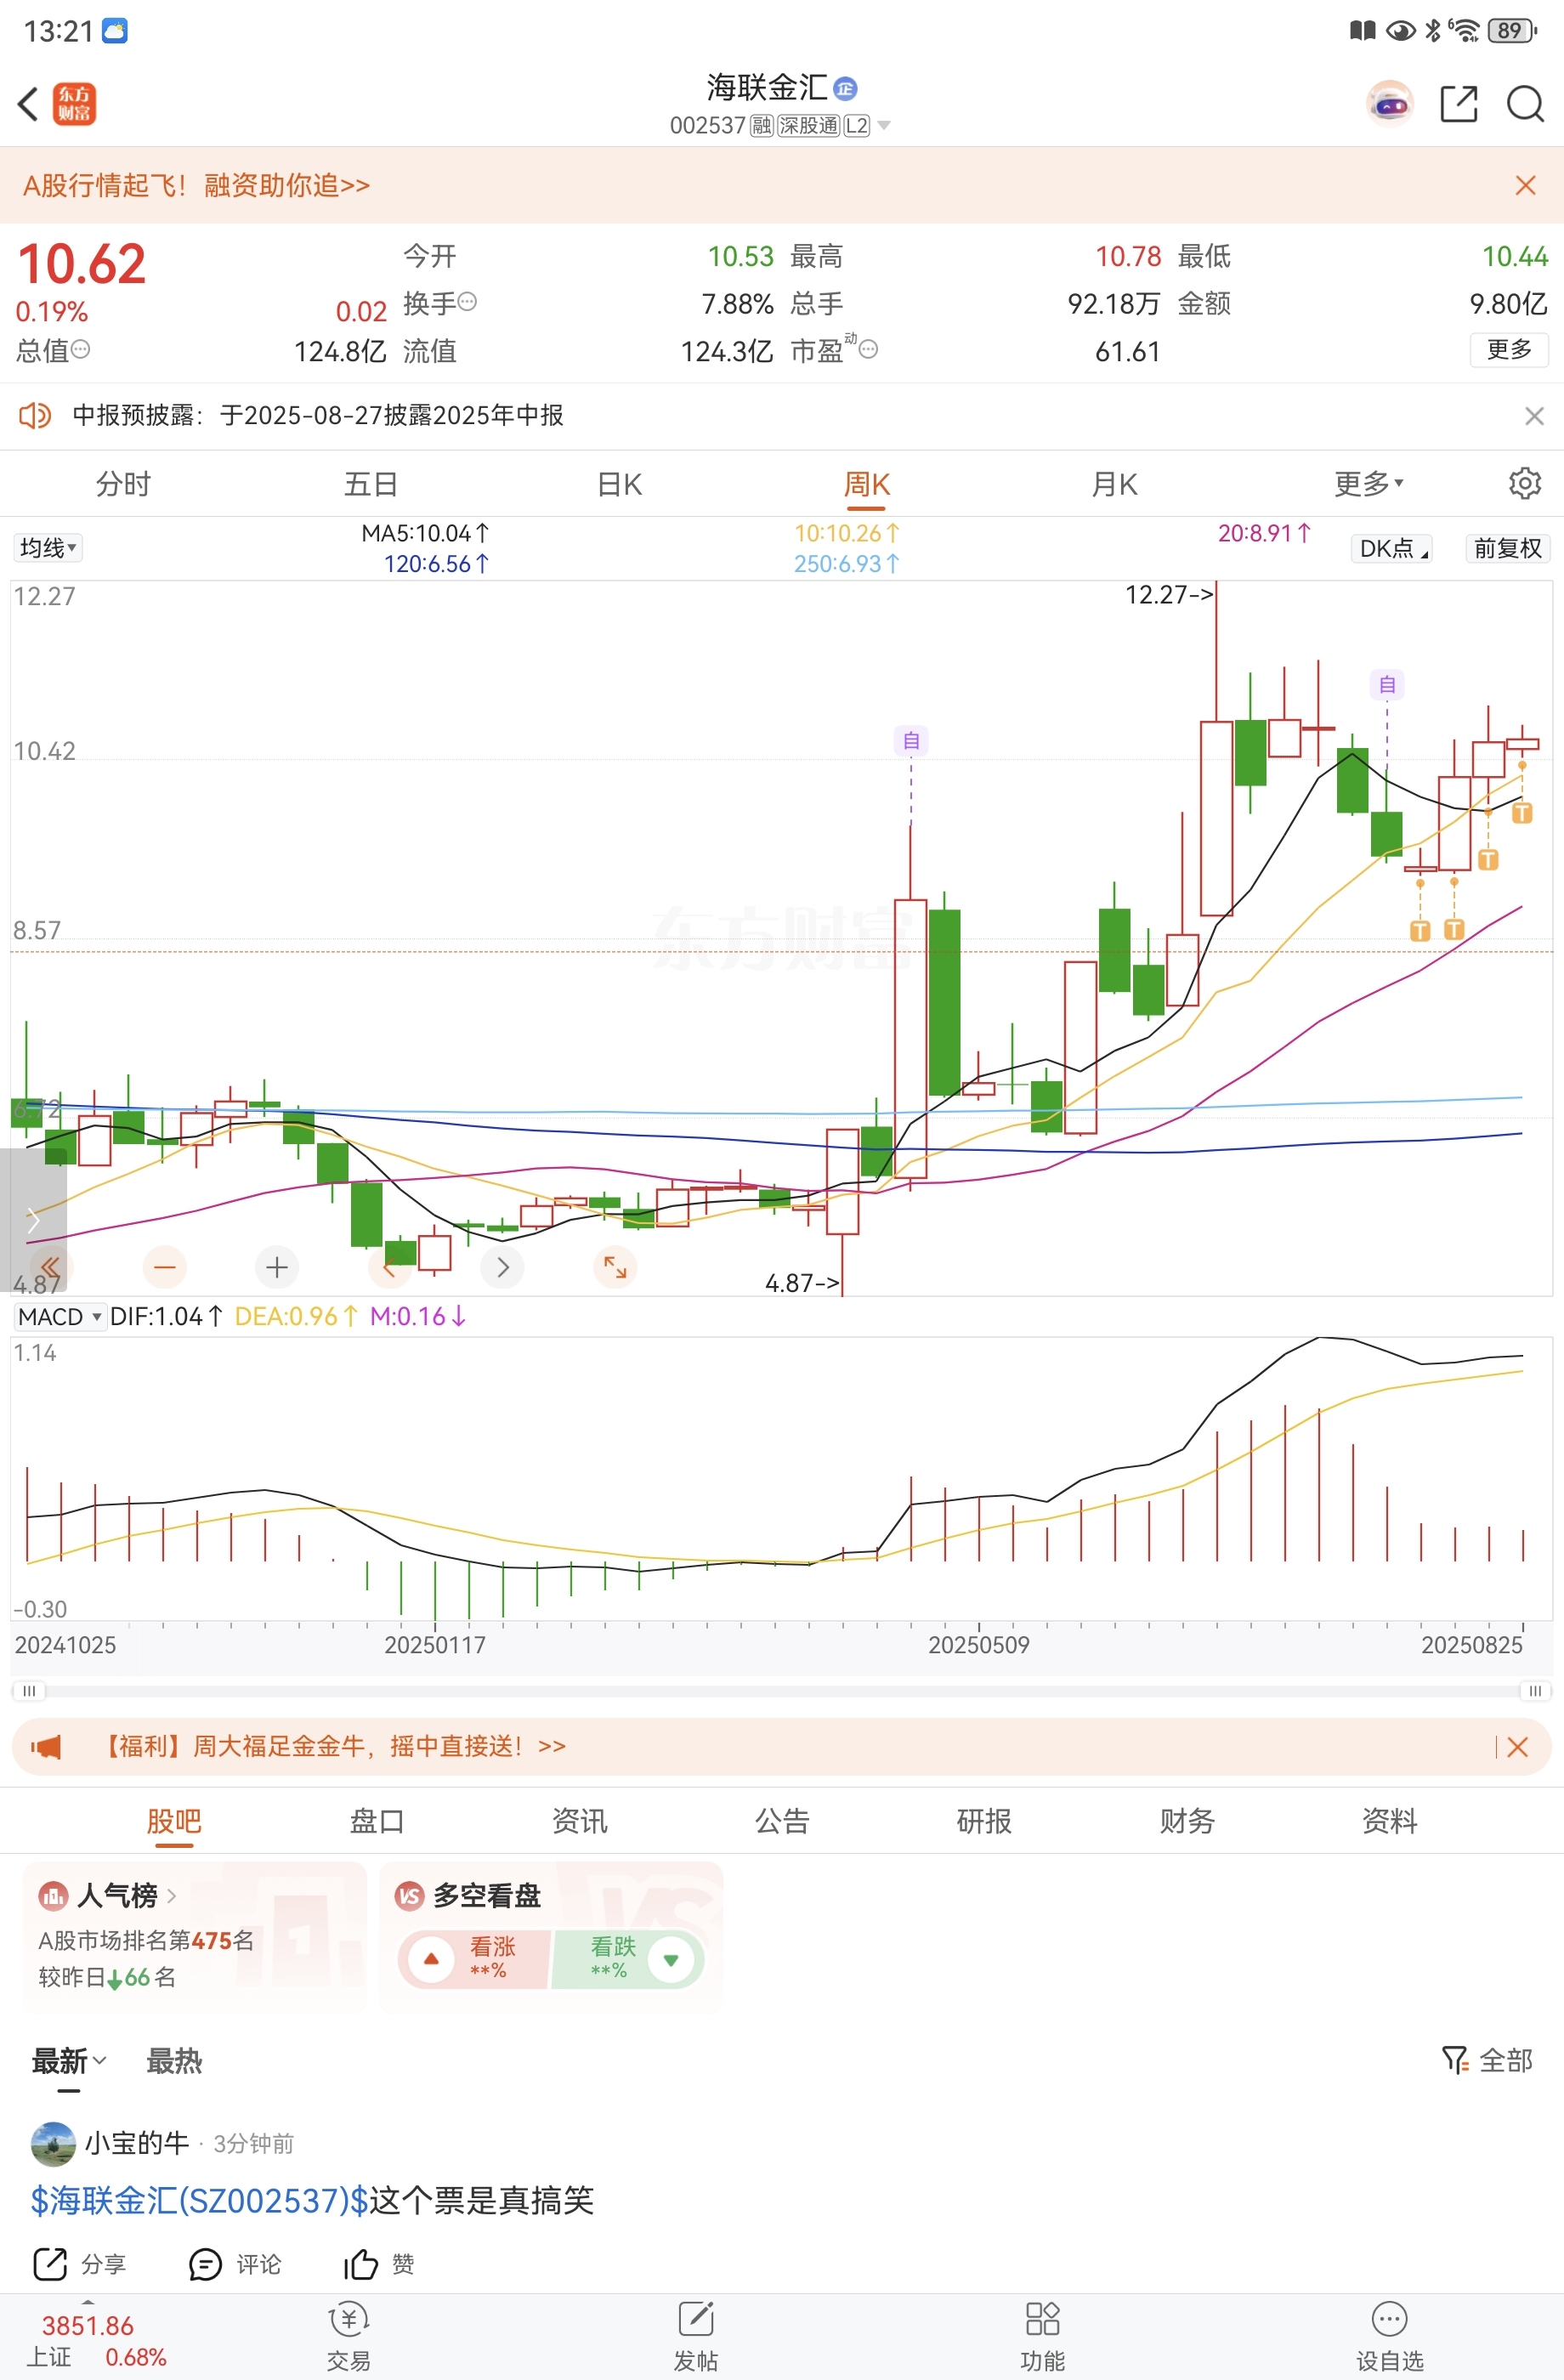
Task: Jump to earliest K-line double arrow
Action: tap(50, 1268)
